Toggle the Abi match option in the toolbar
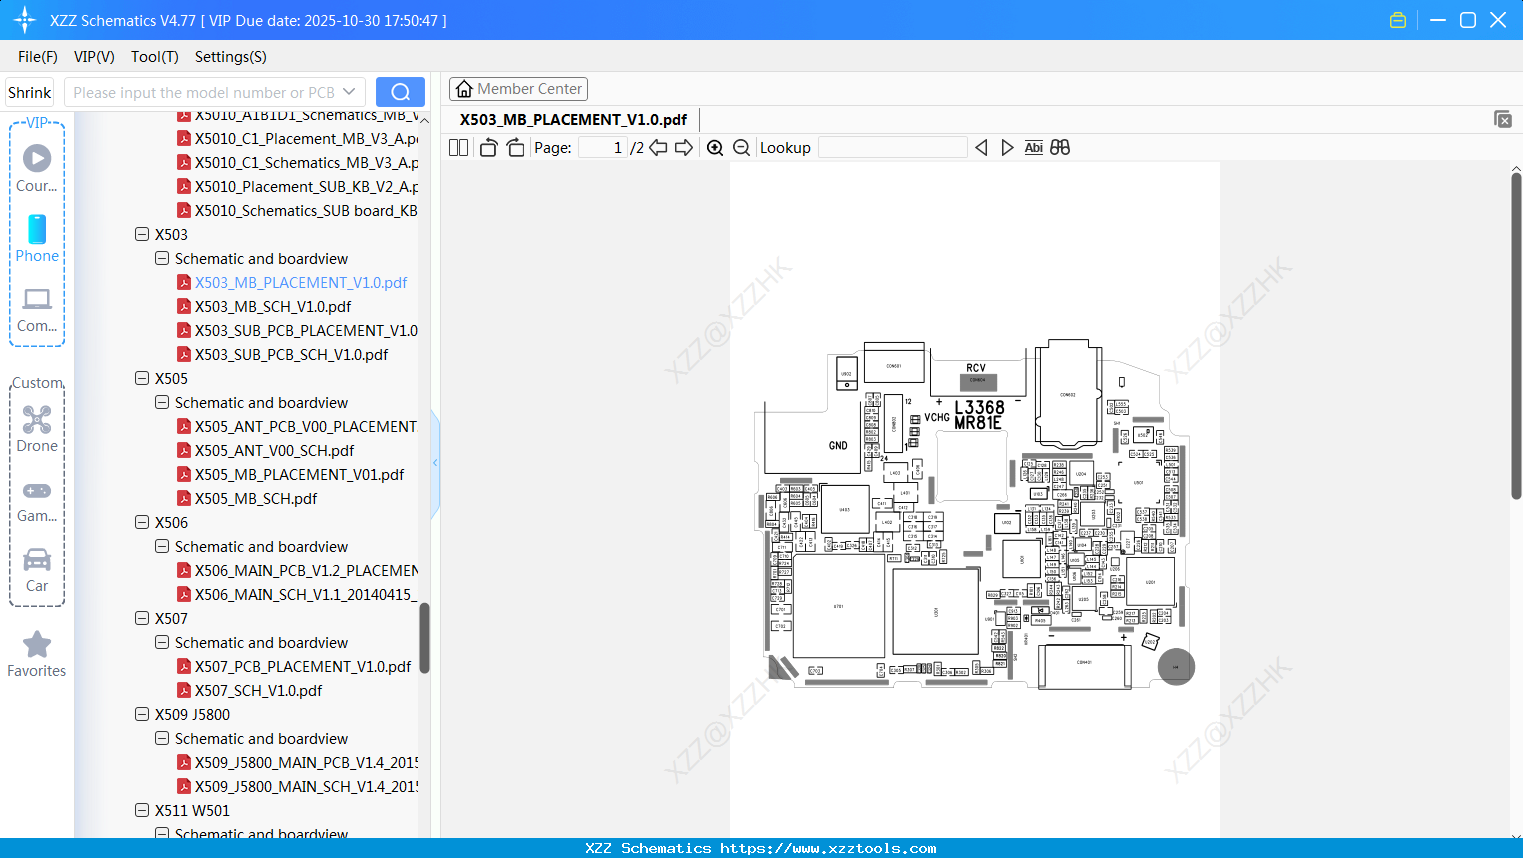 1033,147
